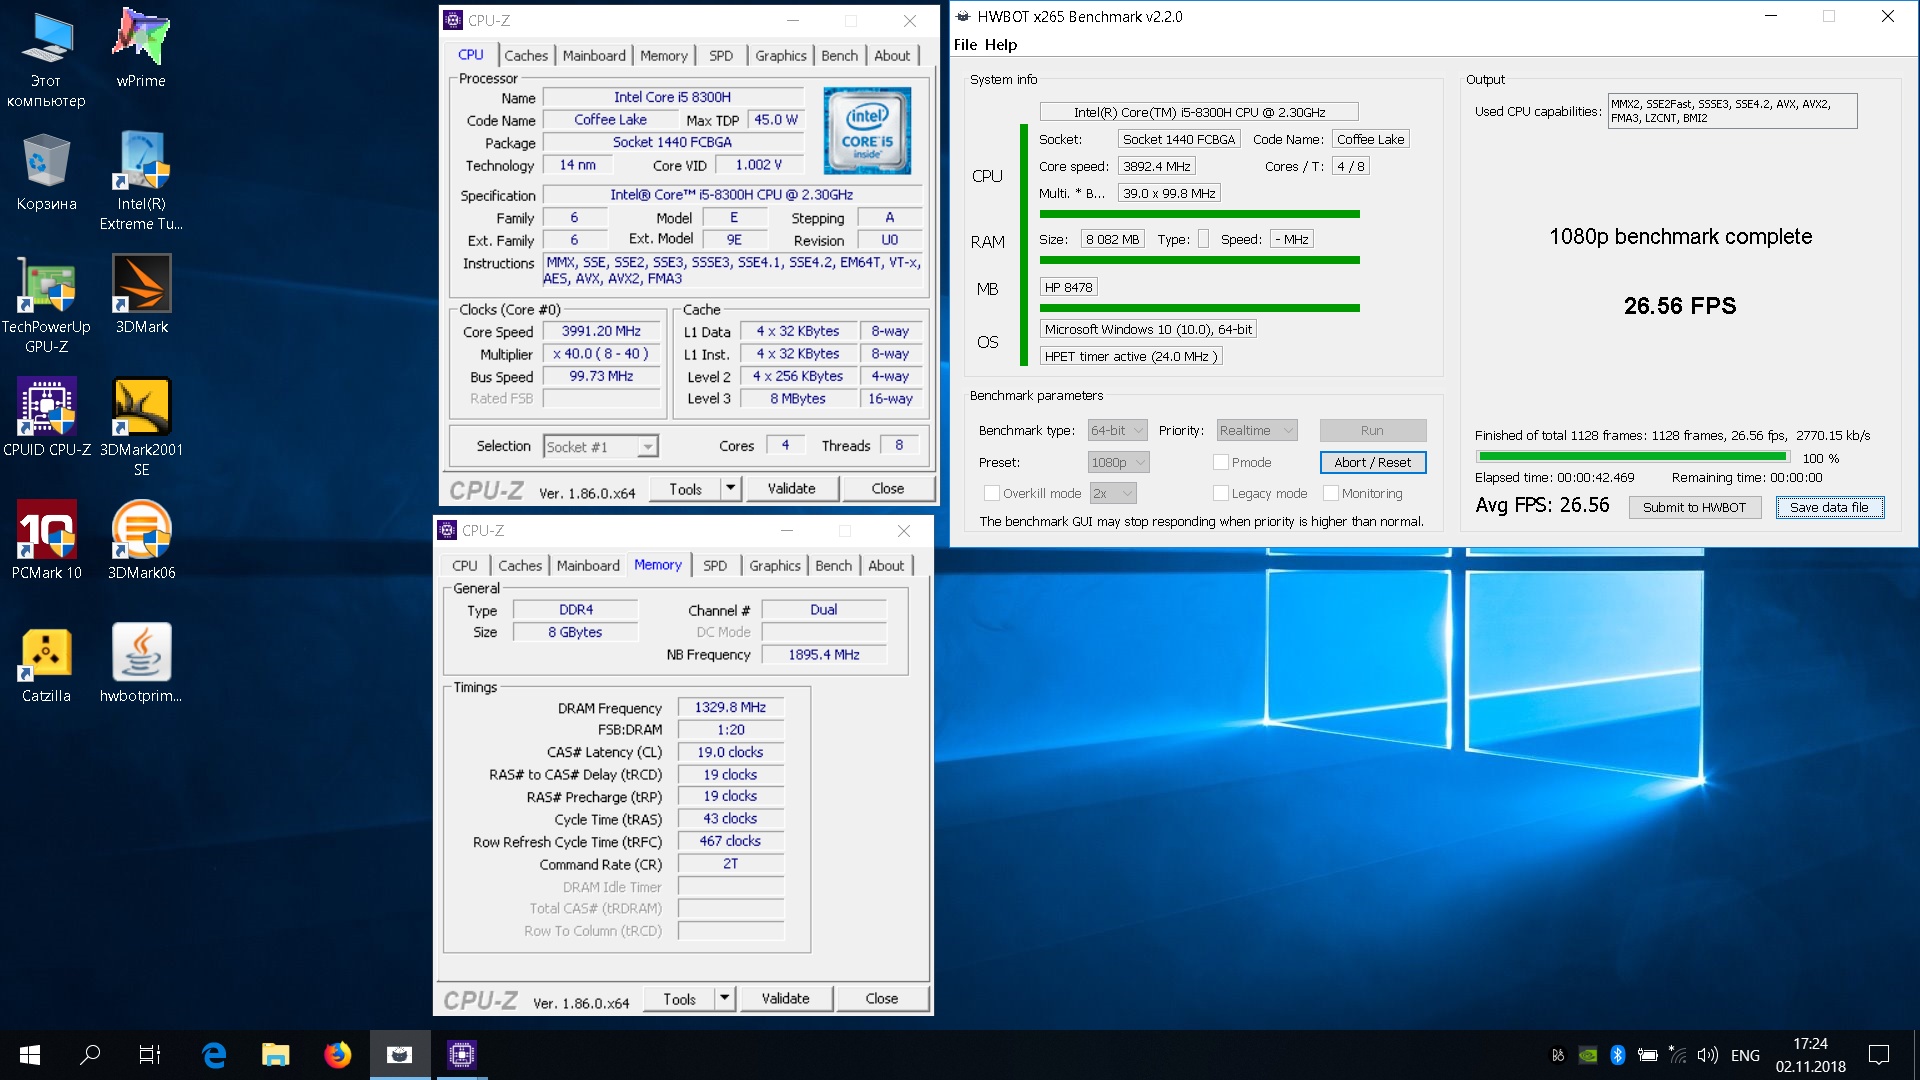
Task: Click the Intel Core i5 logo in CPU-Z
Action: pyautogui.click(x=867, y=131)
